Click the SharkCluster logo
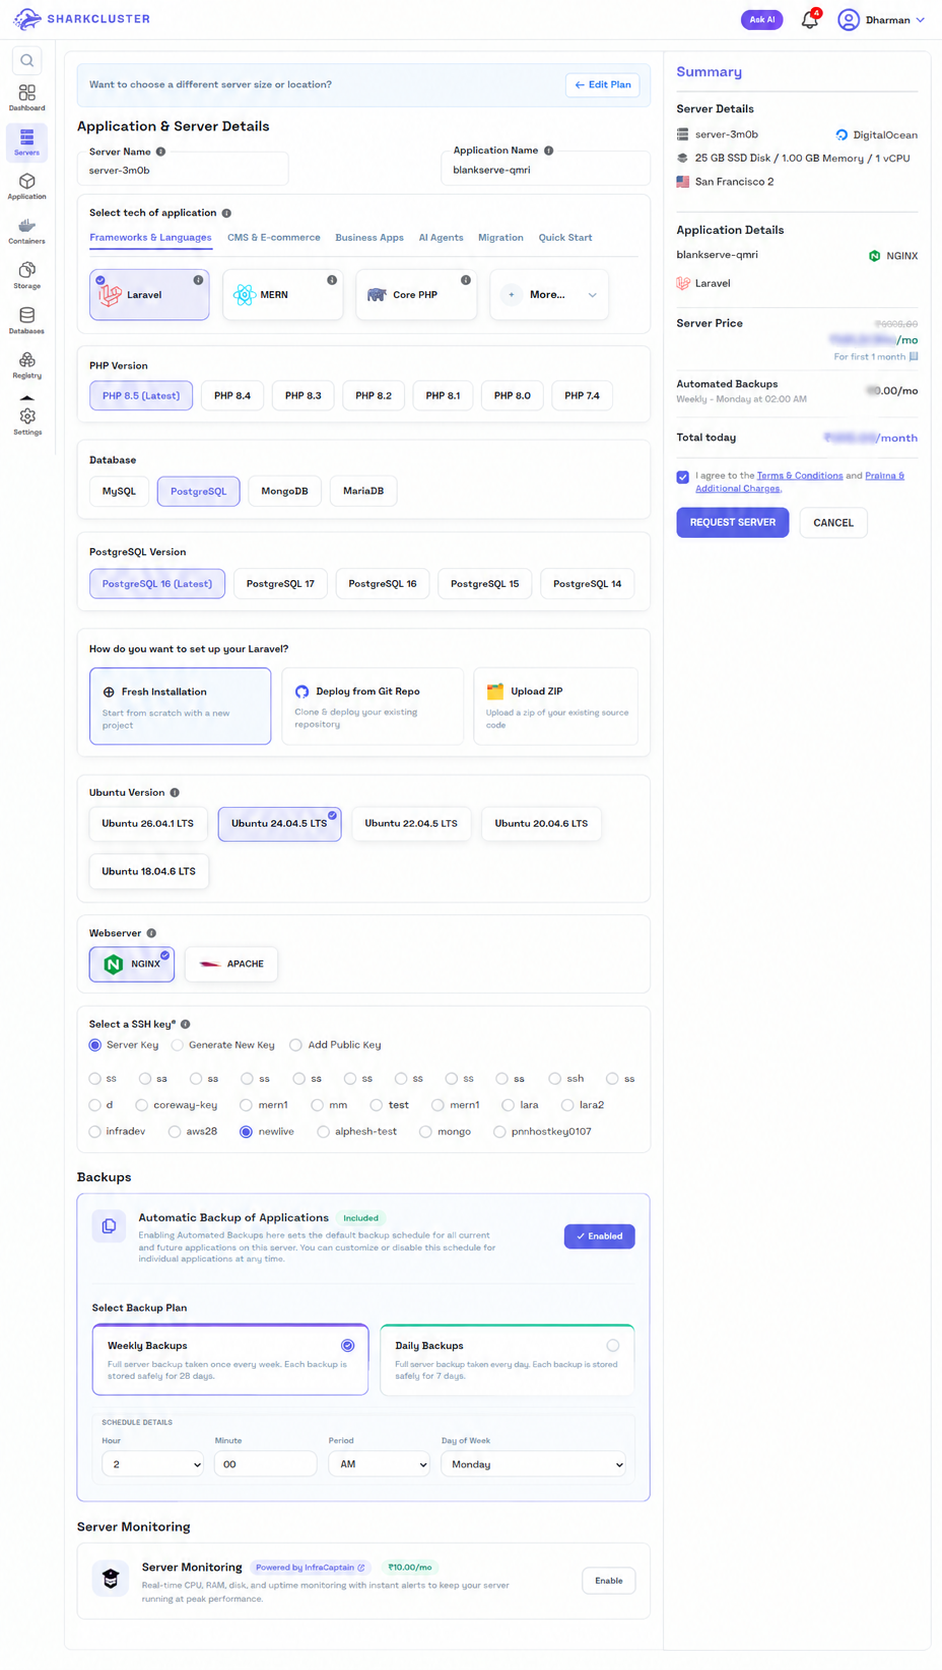Screen dimensions: 942x1670 point(82,19)
